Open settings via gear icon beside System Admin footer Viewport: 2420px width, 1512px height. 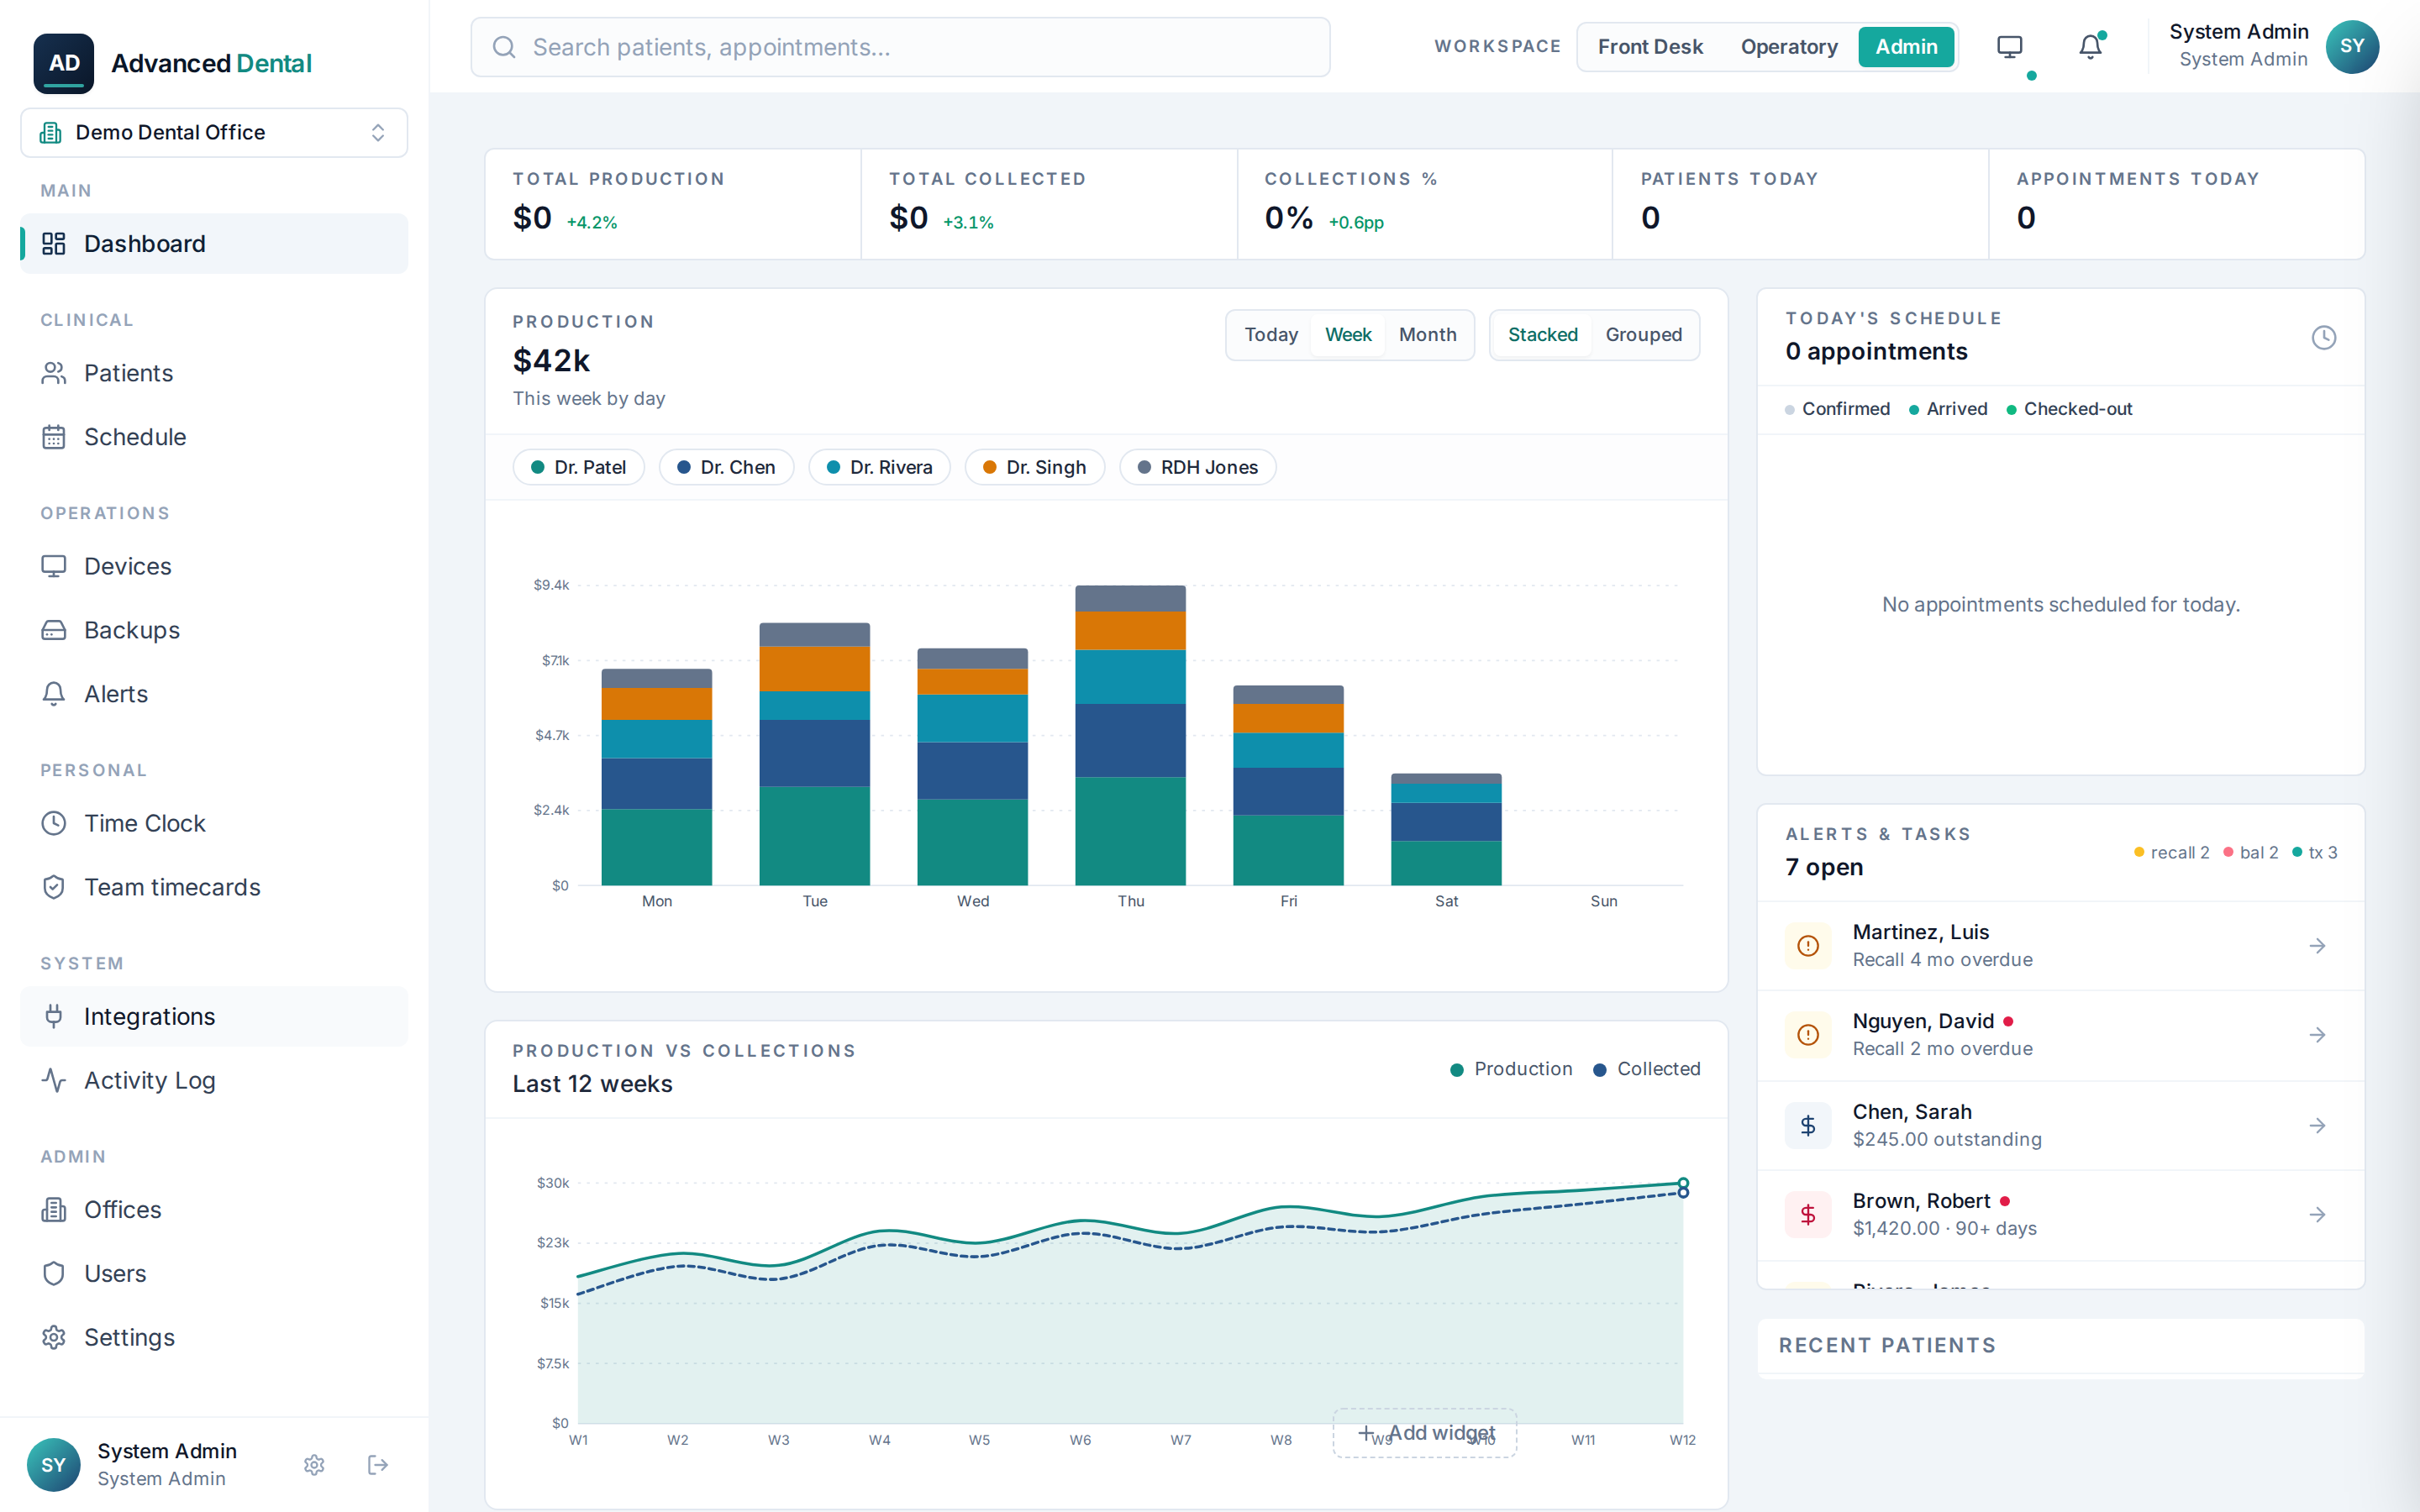[314, 1465]
